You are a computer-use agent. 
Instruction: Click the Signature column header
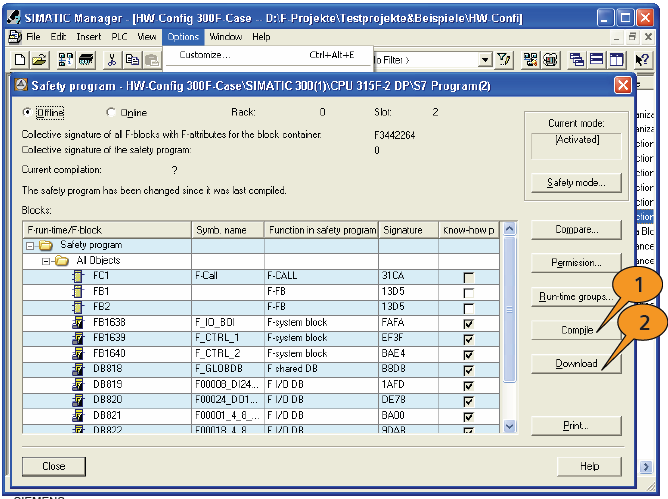coord(408,230)
